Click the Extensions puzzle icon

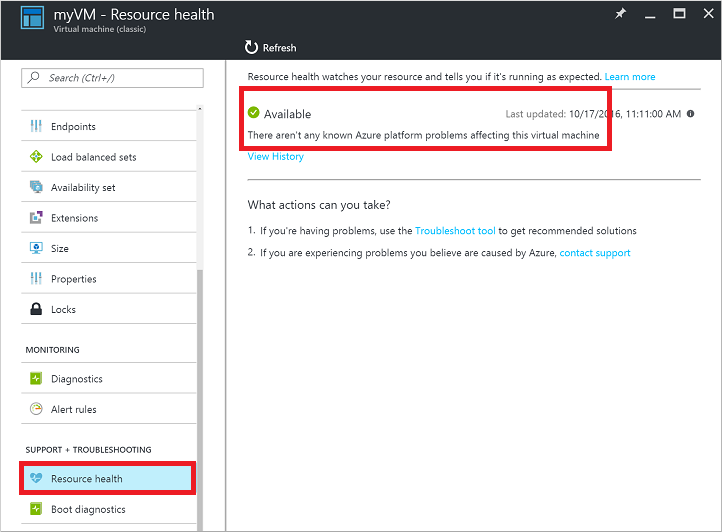36,217
